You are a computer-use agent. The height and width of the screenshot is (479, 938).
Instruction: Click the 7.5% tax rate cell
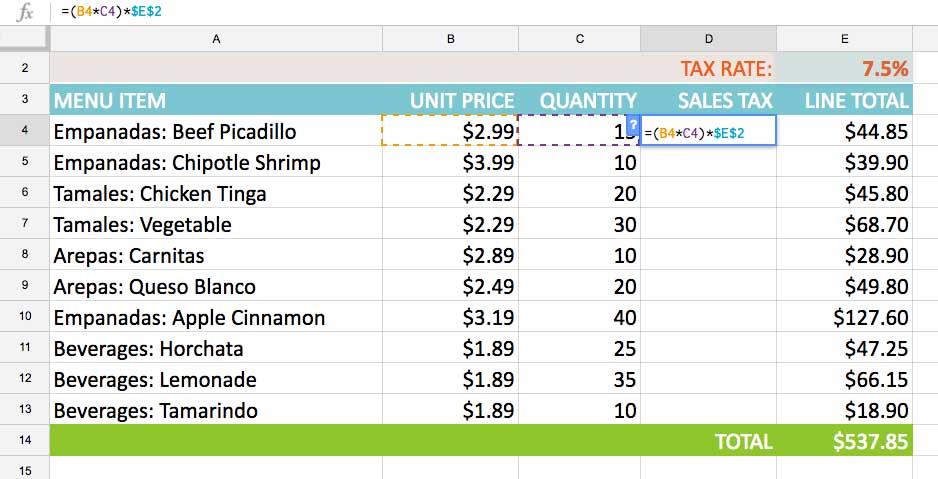click(844, 68)
